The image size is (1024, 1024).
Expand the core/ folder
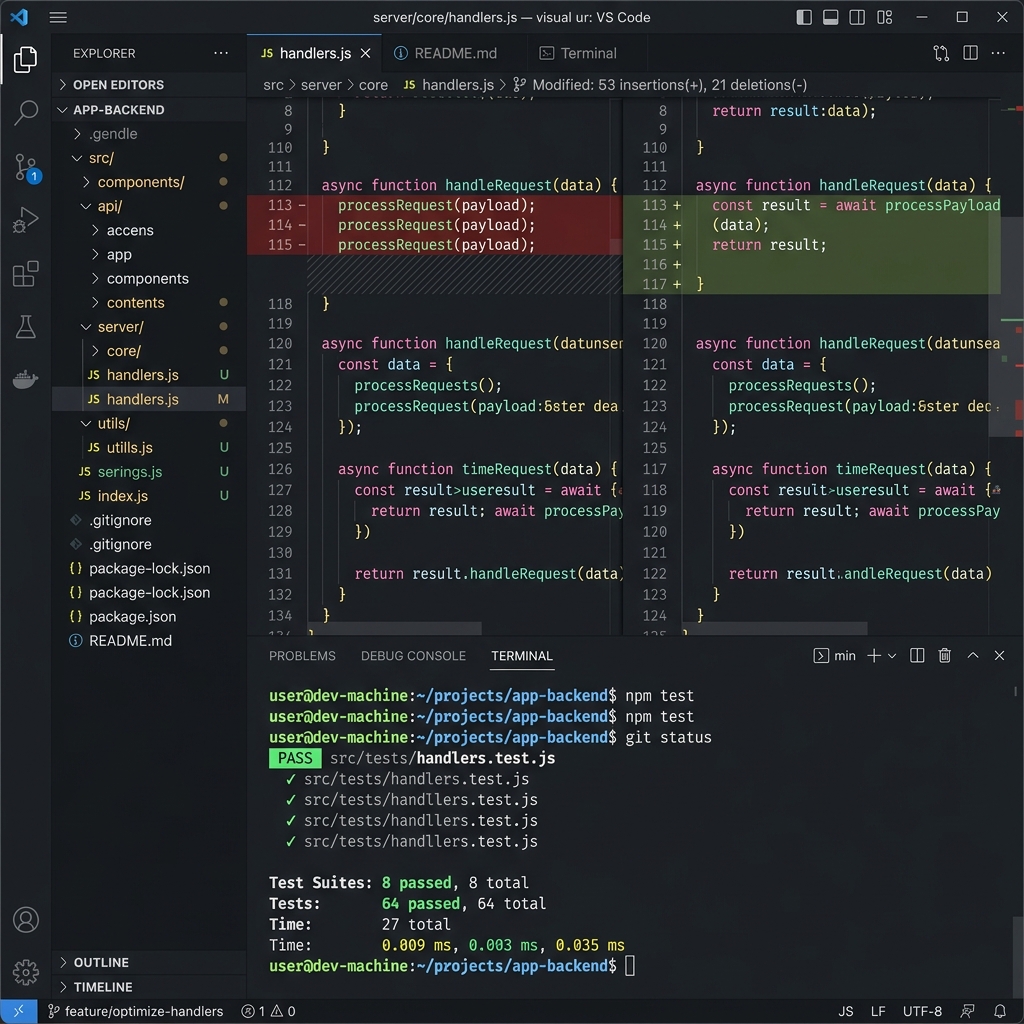pos(149,351)
